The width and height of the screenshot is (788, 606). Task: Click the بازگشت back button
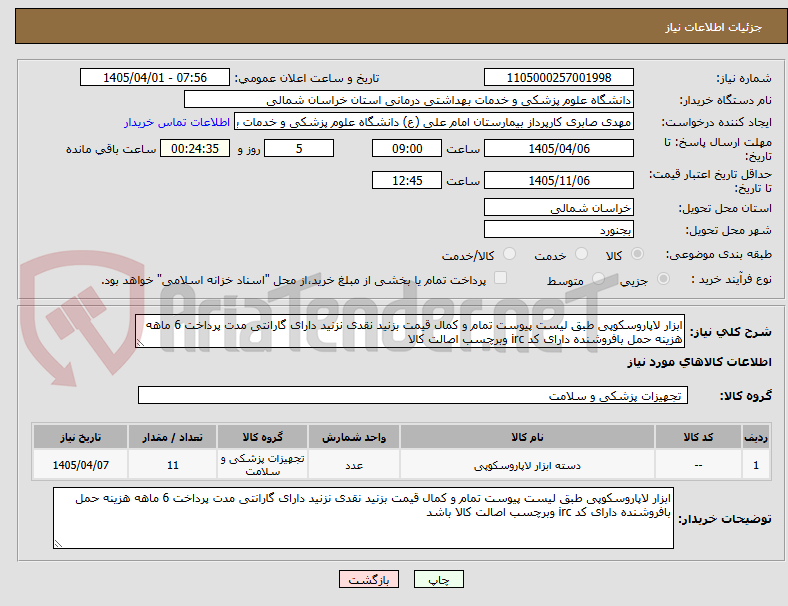(369, 579)
